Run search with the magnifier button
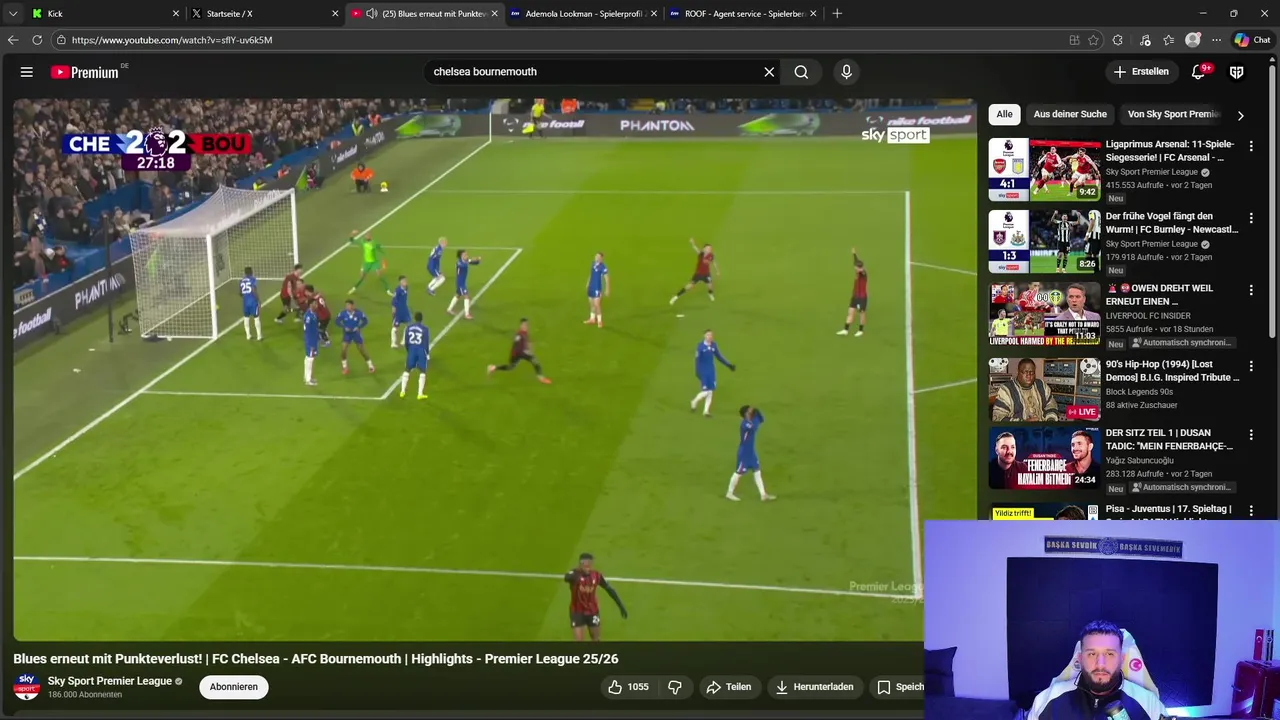The width and height of the screenshot is (1280, 720). tap(801, 72)
